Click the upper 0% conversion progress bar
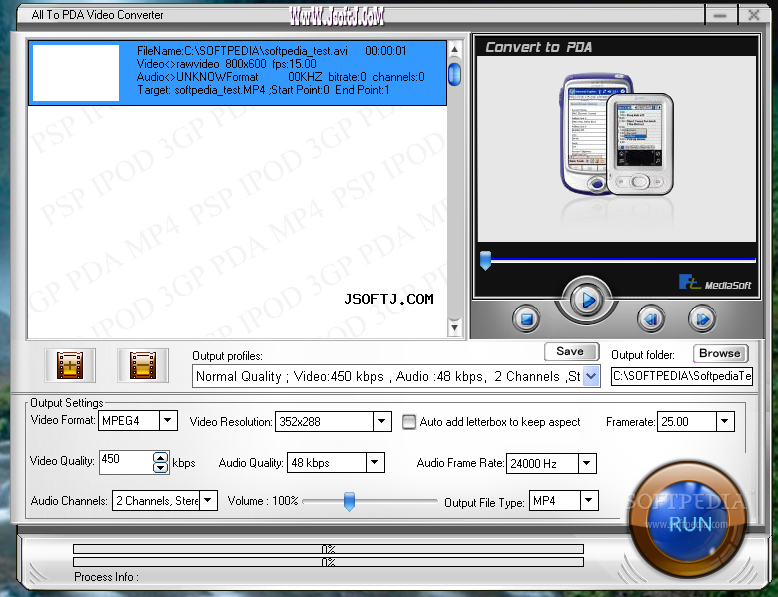This screenshot has height=597, width=778. (328, 549)
